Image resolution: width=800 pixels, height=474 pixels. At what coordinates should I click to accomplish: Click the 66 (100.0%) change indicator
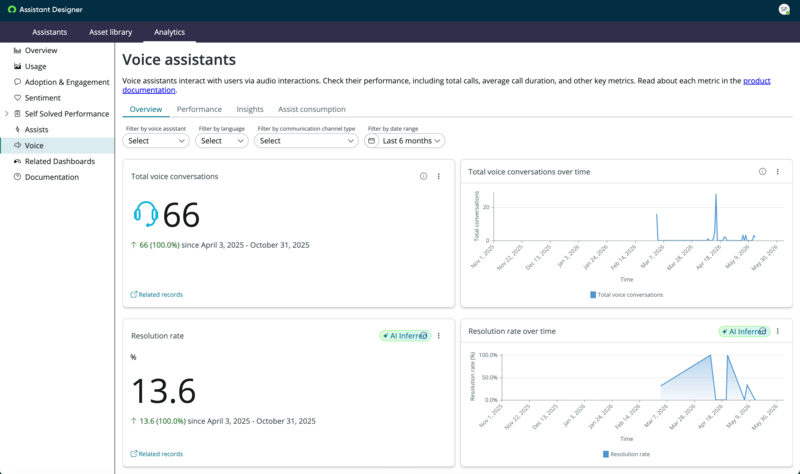point(155,245)
